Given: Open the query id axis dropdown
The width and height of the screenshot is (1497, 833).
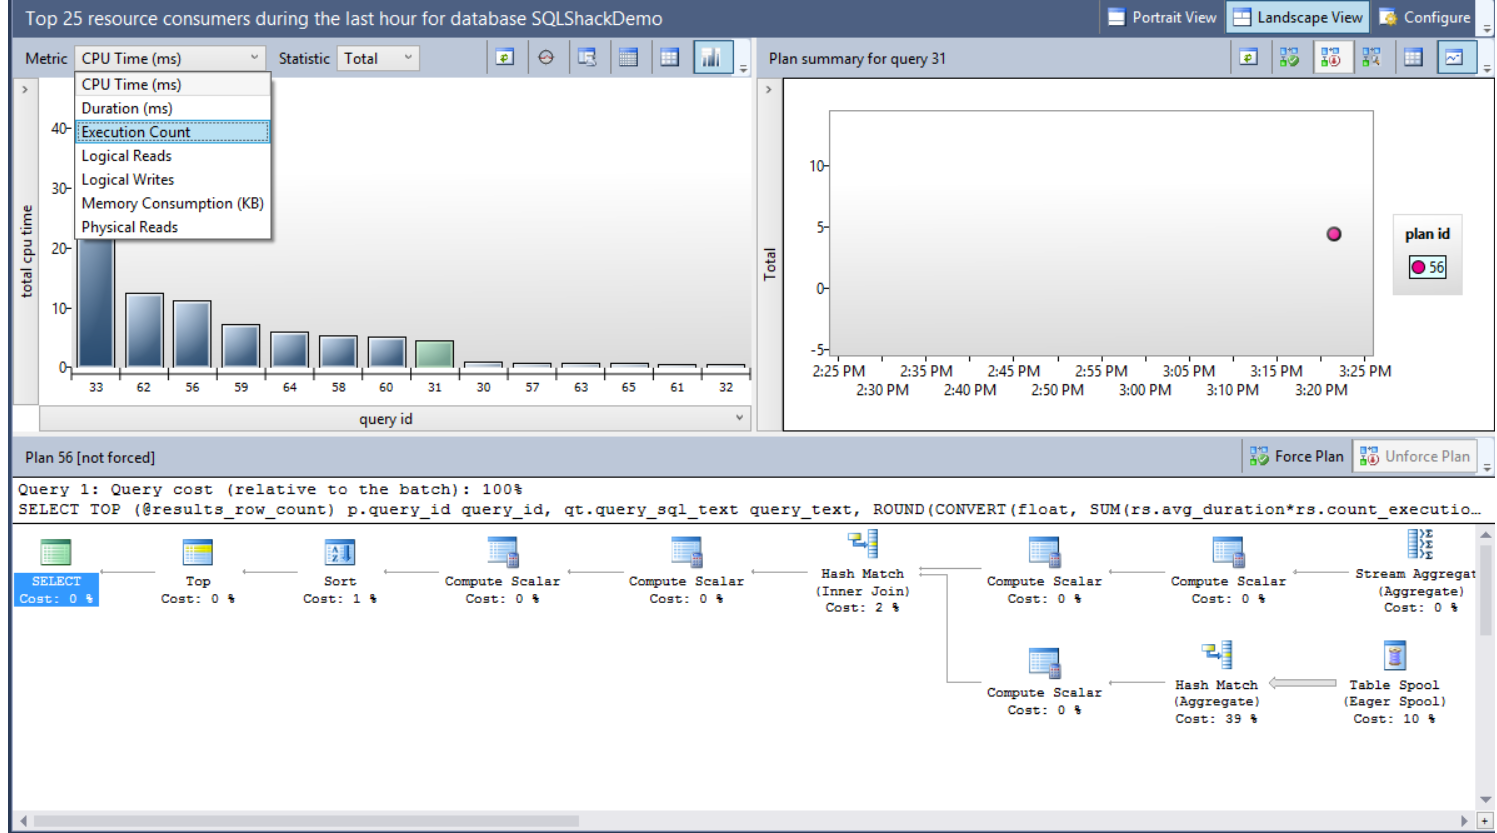Looking at the screenshot, I should point(739,418).
